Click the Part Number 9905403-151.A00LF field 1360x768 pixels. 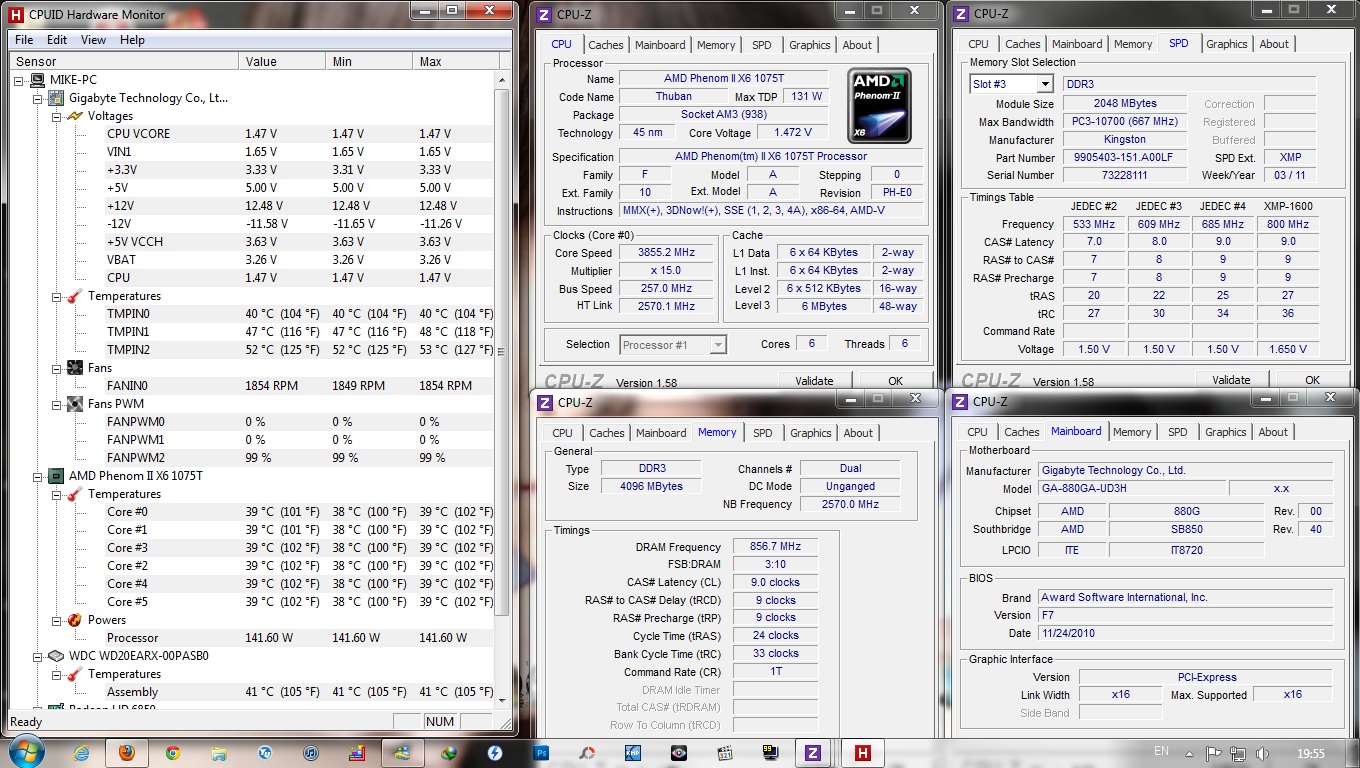point(1125,158)
